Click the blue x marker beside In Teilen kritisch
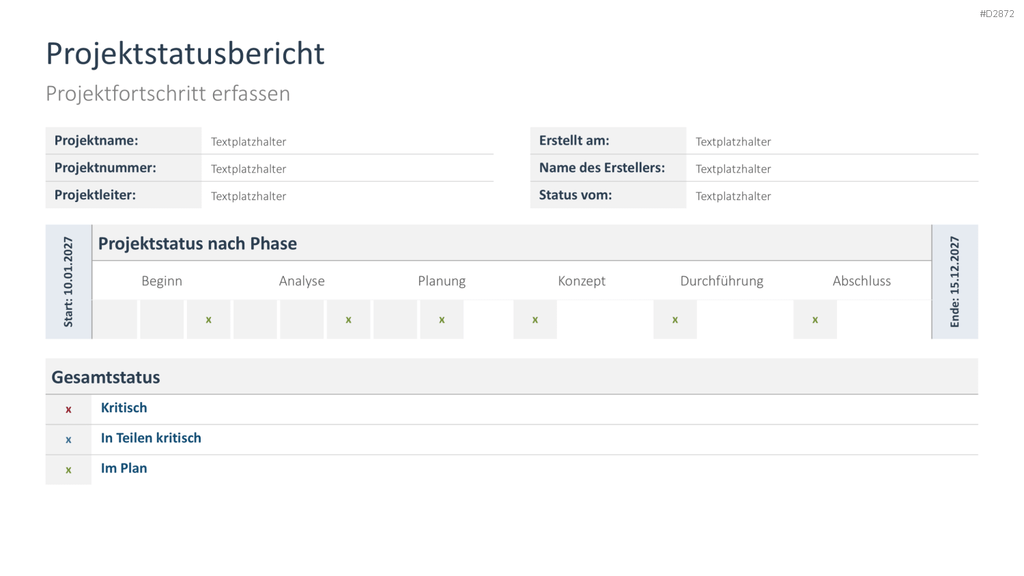Image resolution: width=1024 pixels, height=576 pixels. pos(68,440)
